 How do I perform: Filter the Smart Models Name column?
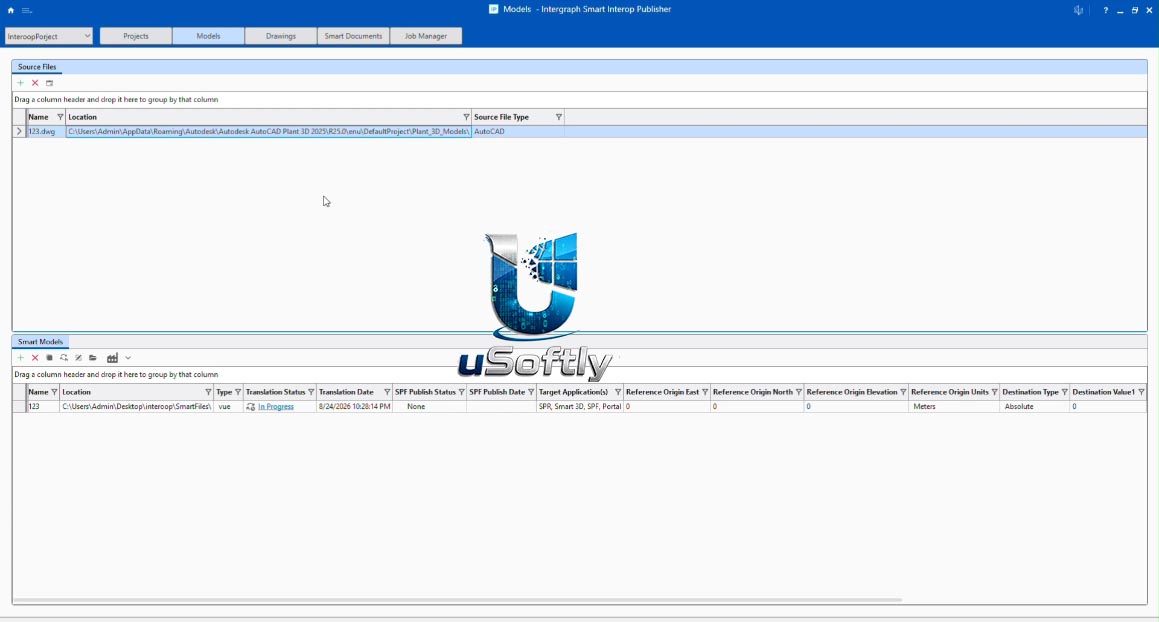click(x=54, y=392)
